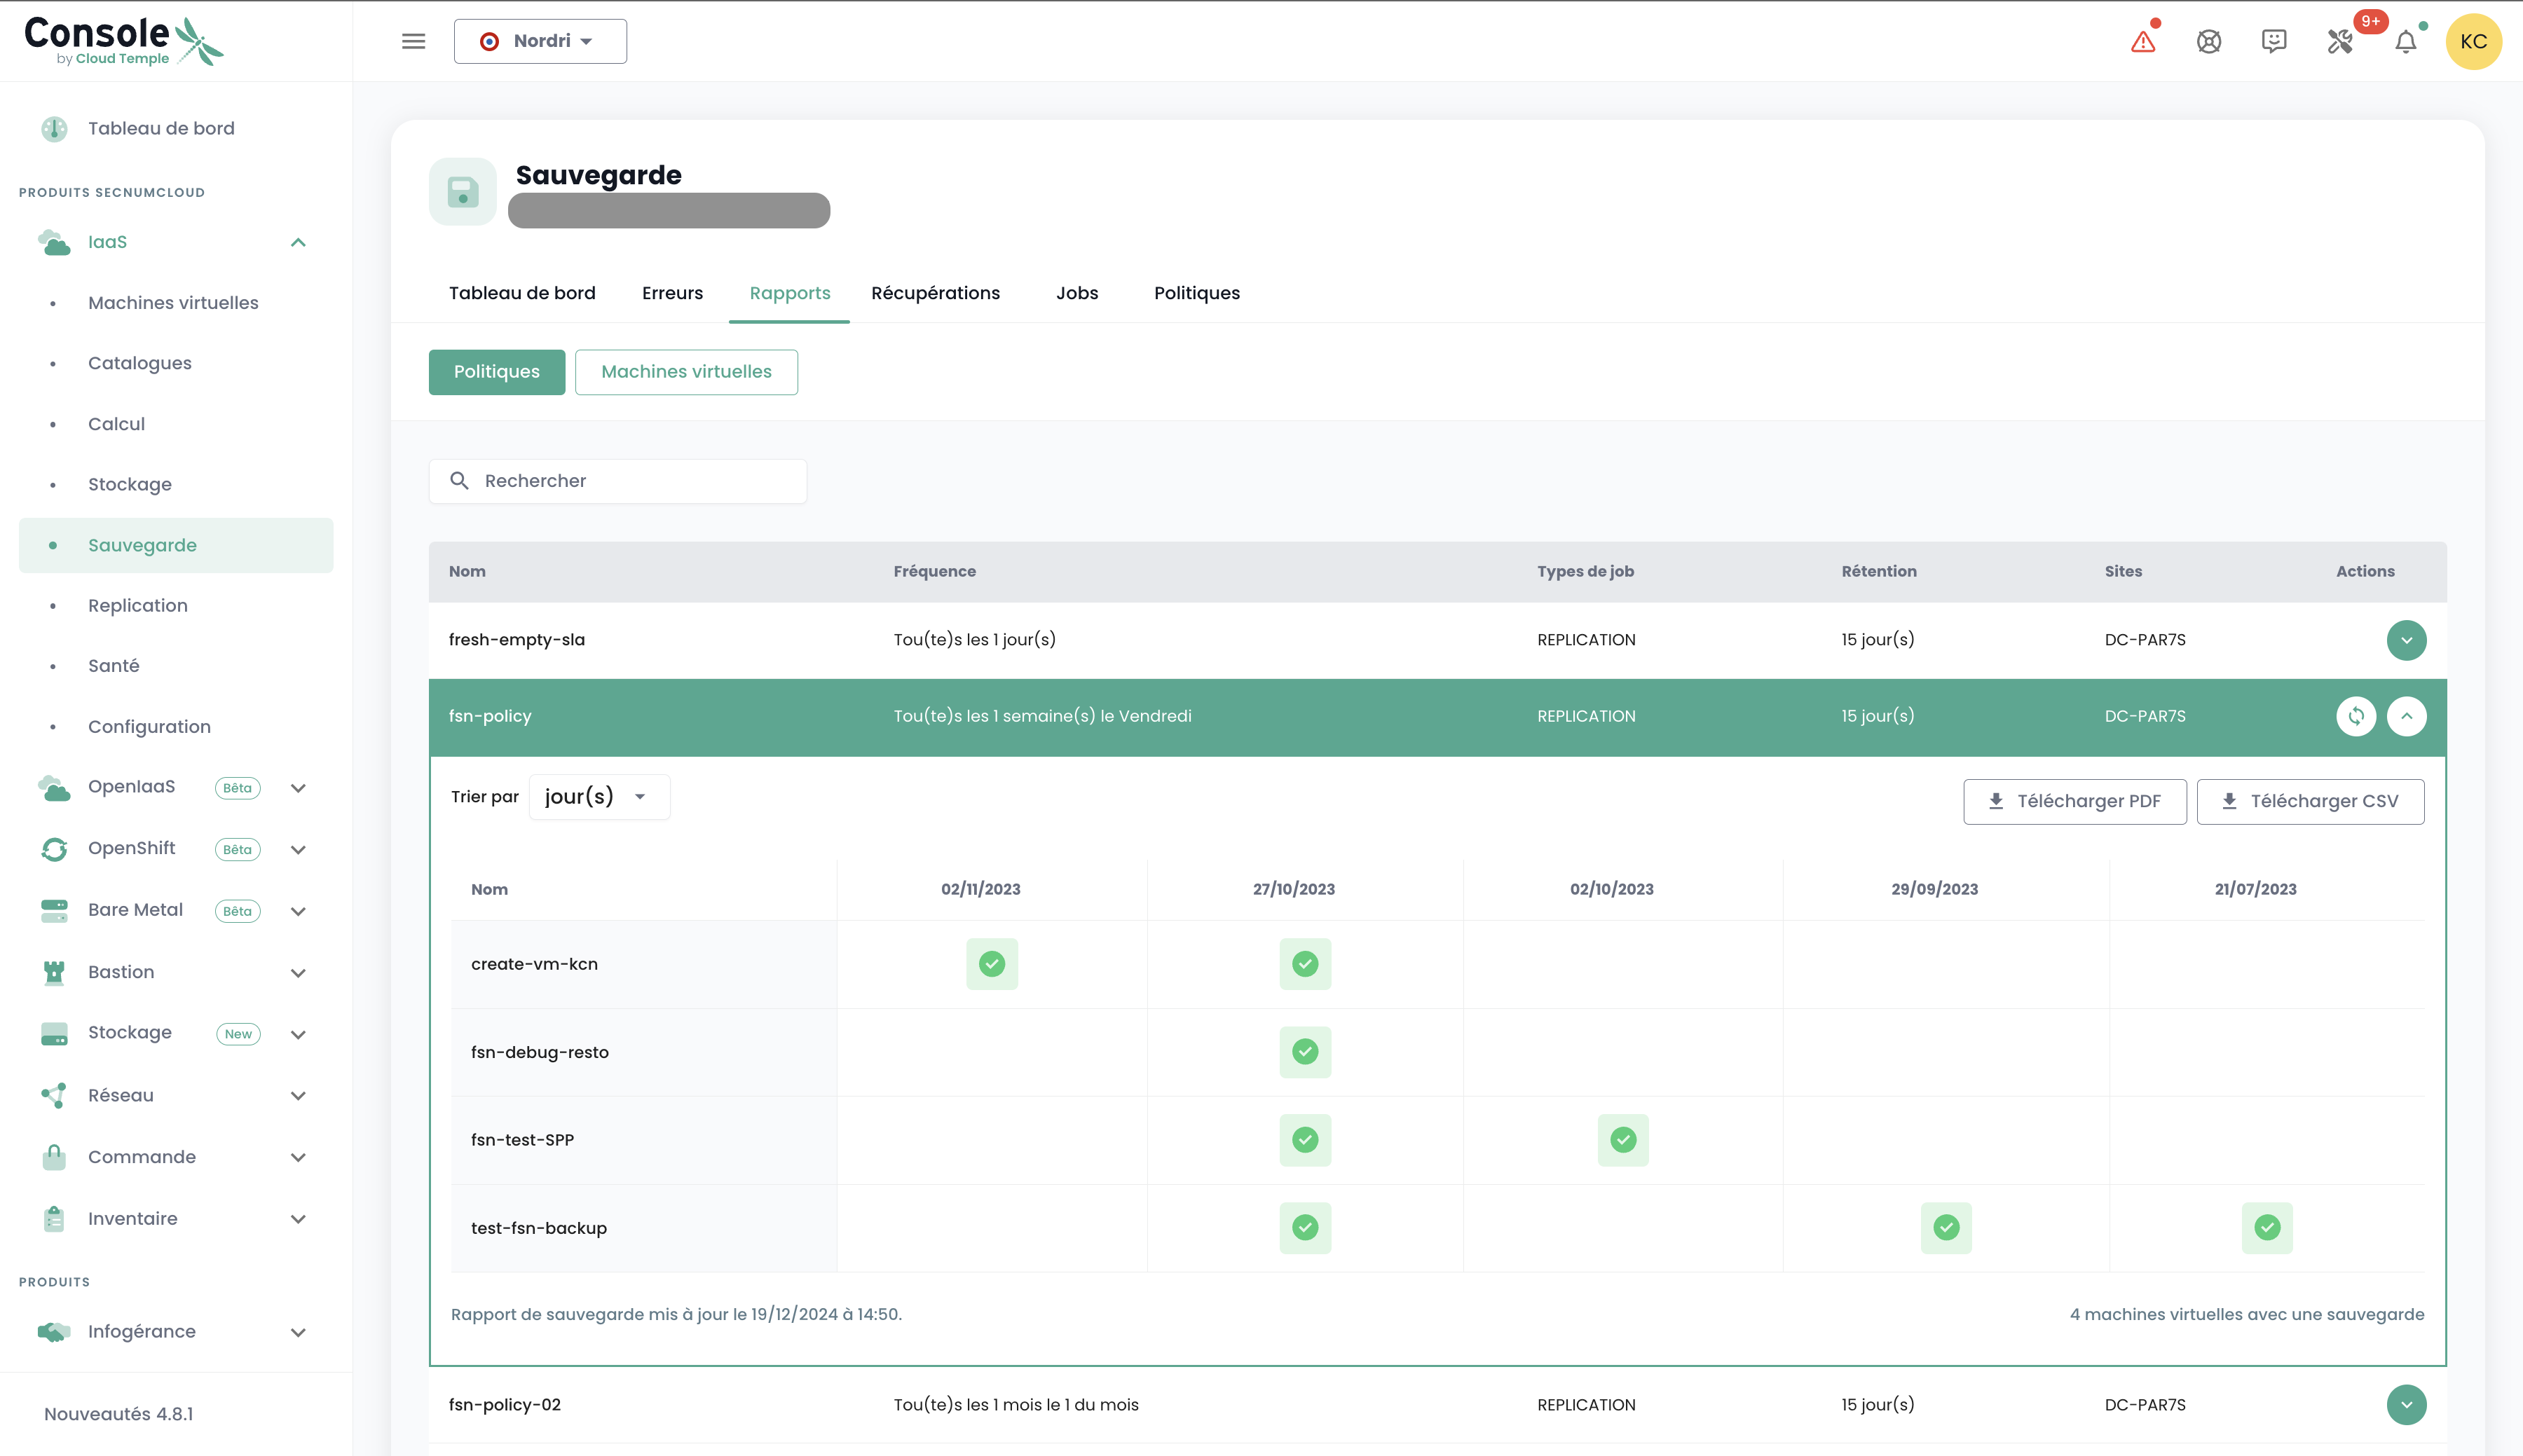Open the feedback chat icon
The width and height of the screenshot is (2523, 1456).
[2274, 41]
